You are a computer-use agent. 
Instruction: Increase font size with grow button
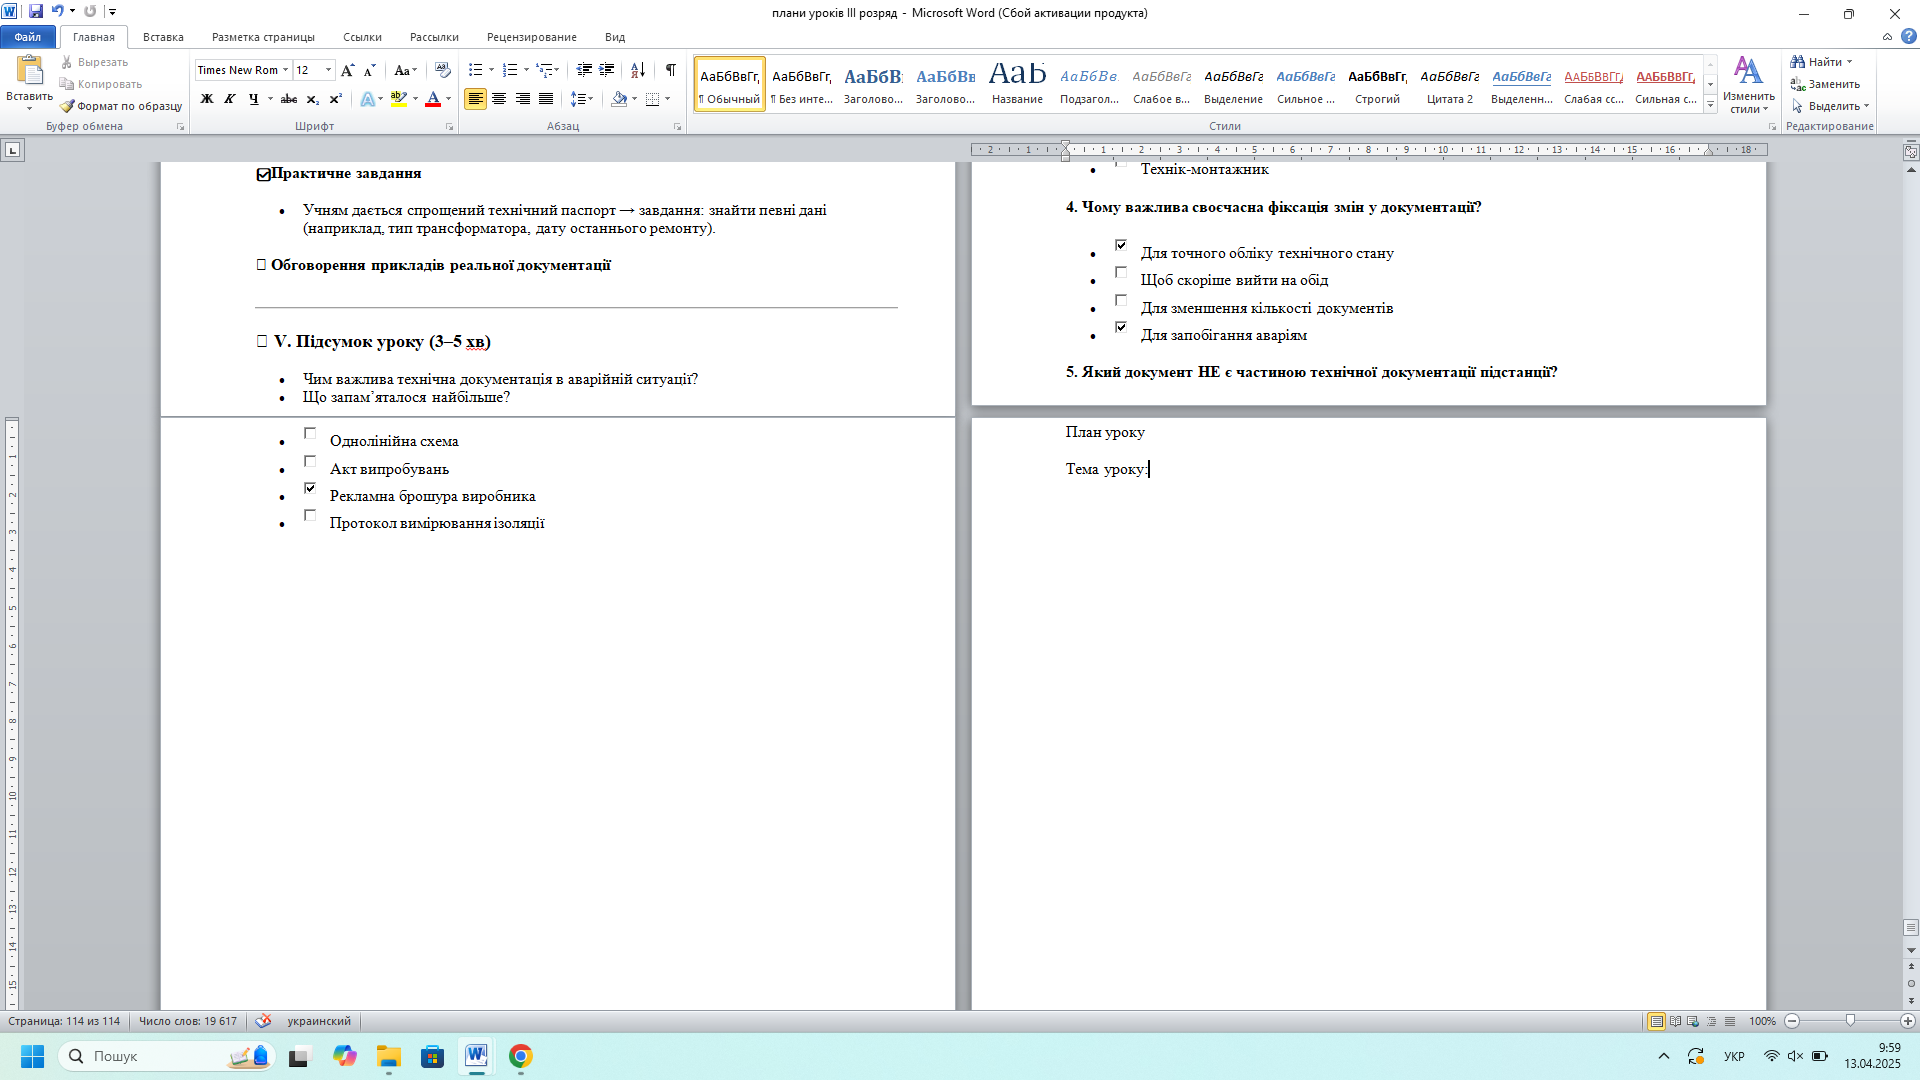[x=347, y=70]
